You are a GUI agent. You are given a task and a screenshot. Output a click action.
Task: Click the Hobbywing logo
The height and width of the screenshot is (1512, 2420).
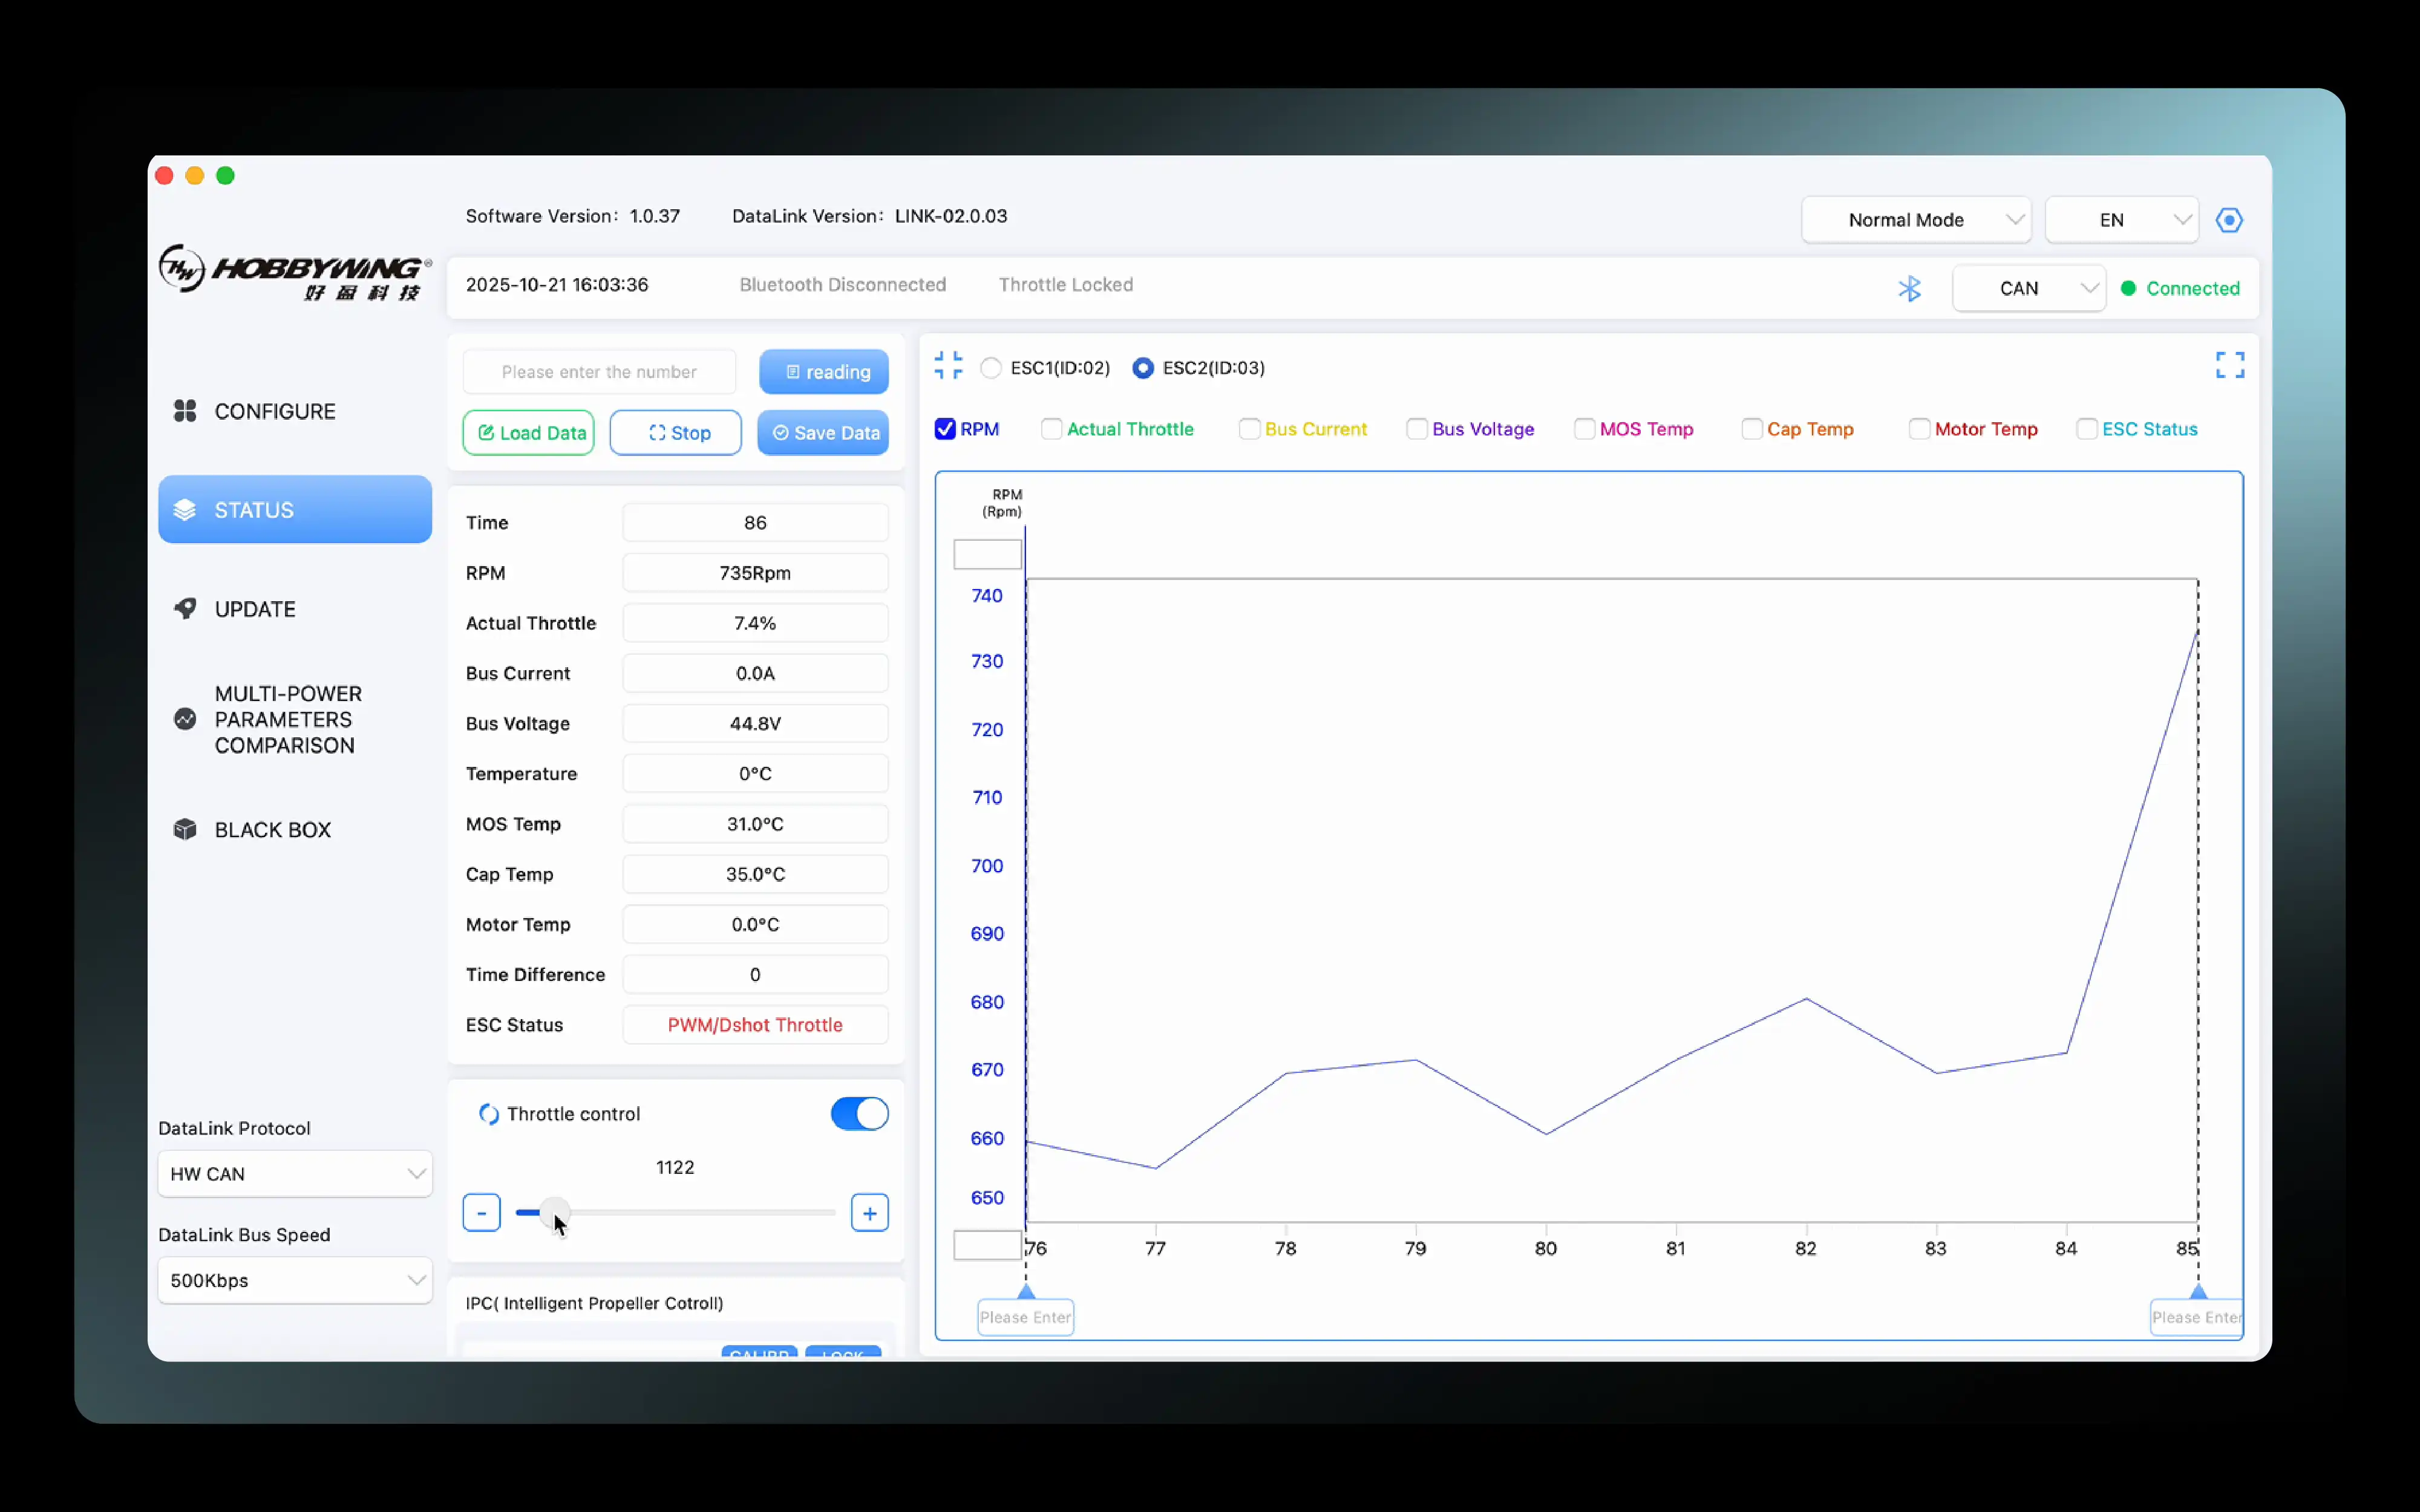(295, 272)
